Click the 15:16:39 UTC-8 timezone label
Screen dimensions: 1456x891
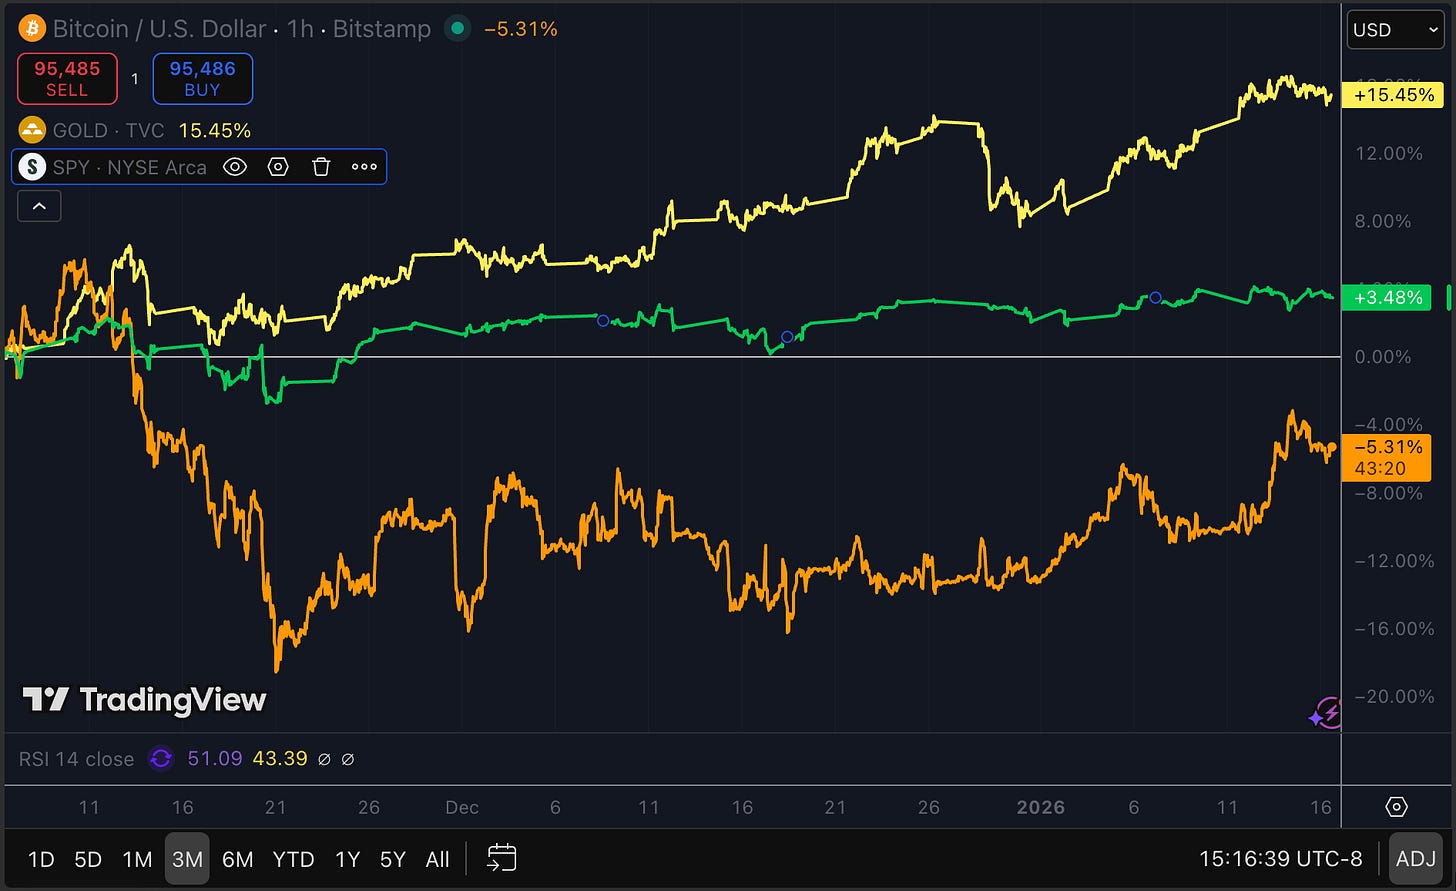[x=1280, y=859]
